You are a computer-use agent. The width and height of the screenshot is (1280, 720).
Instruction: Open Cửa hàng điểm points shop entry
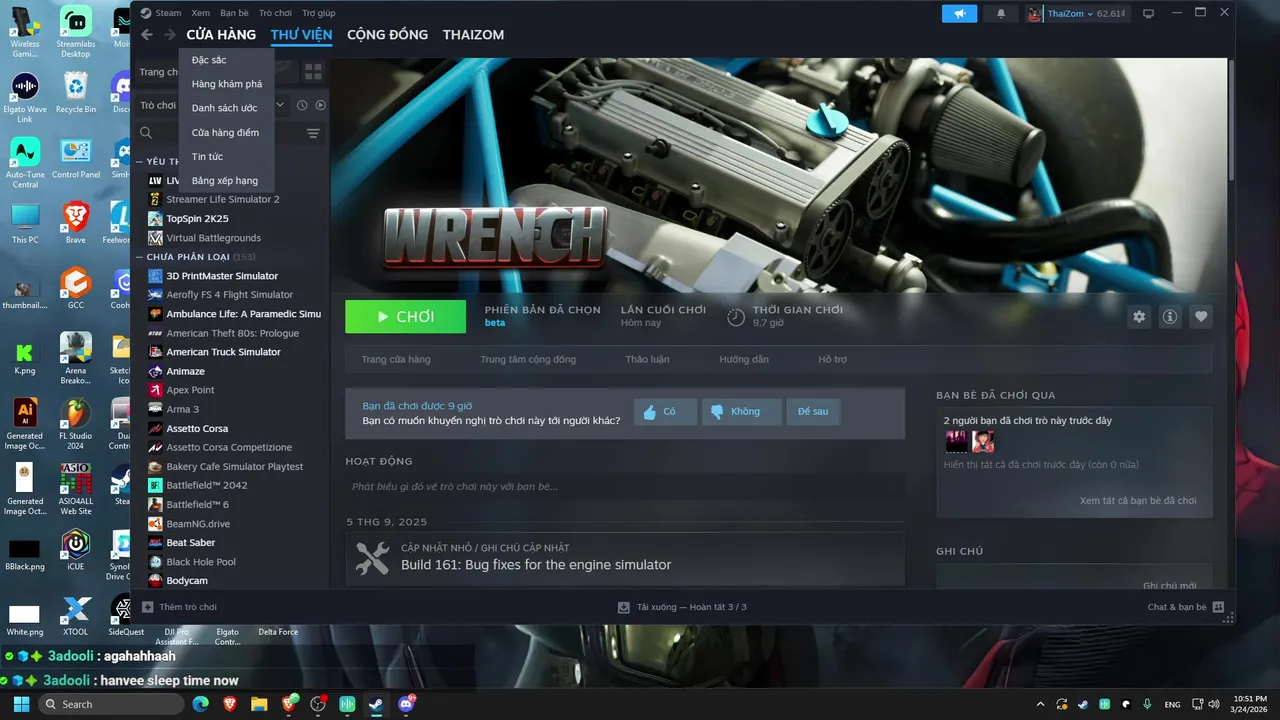tap(226, 132)
